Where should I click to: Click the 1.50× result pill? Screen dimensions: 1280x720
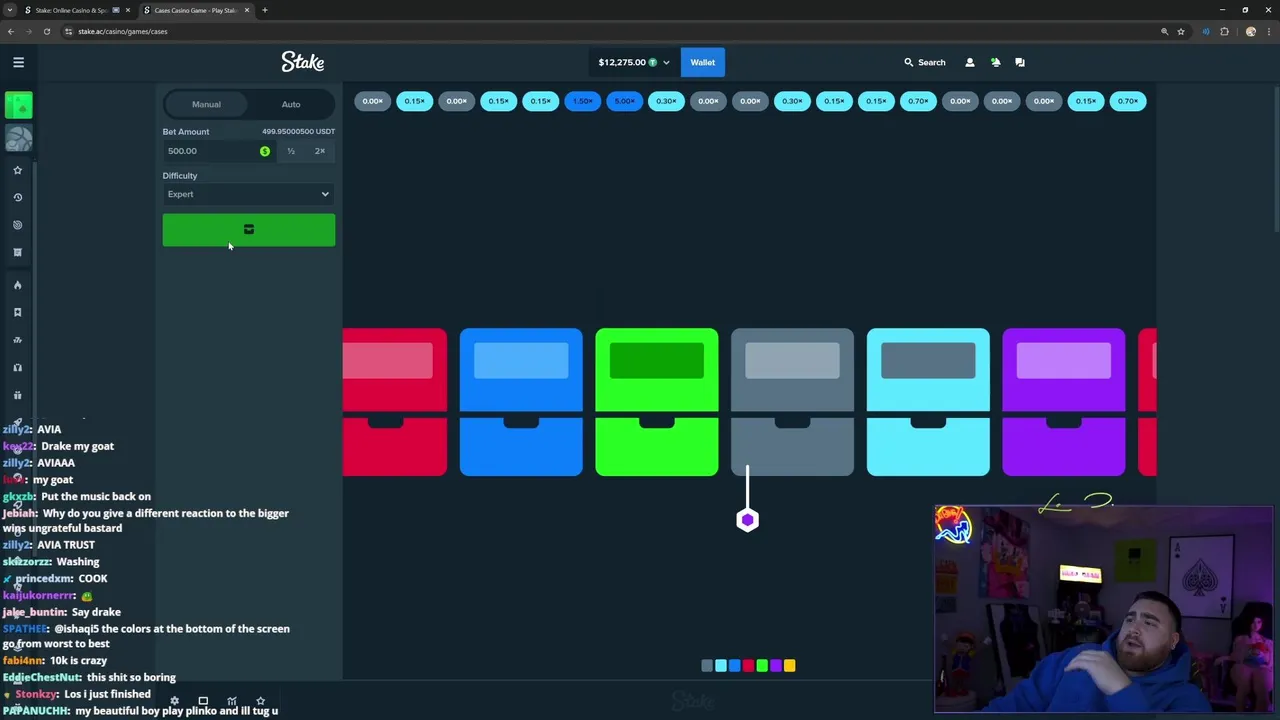(582, 101)
